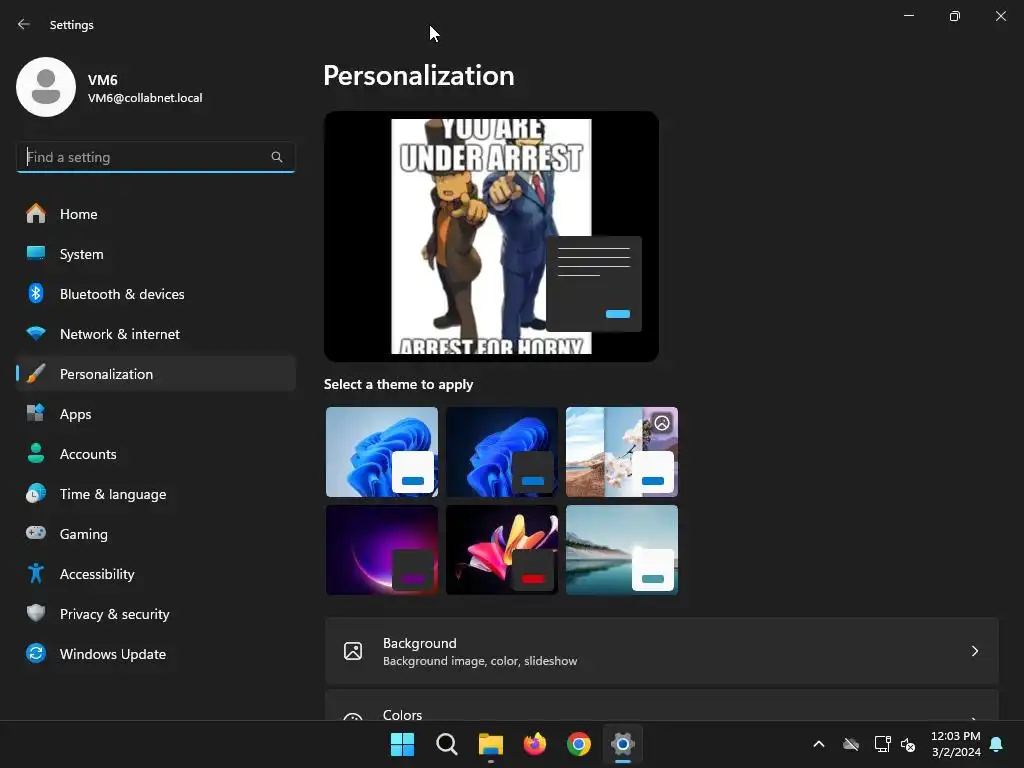Apply the dark blue bloom theme
The width and height of the screenshot is (1024, 768).
[x=502, y=452]
